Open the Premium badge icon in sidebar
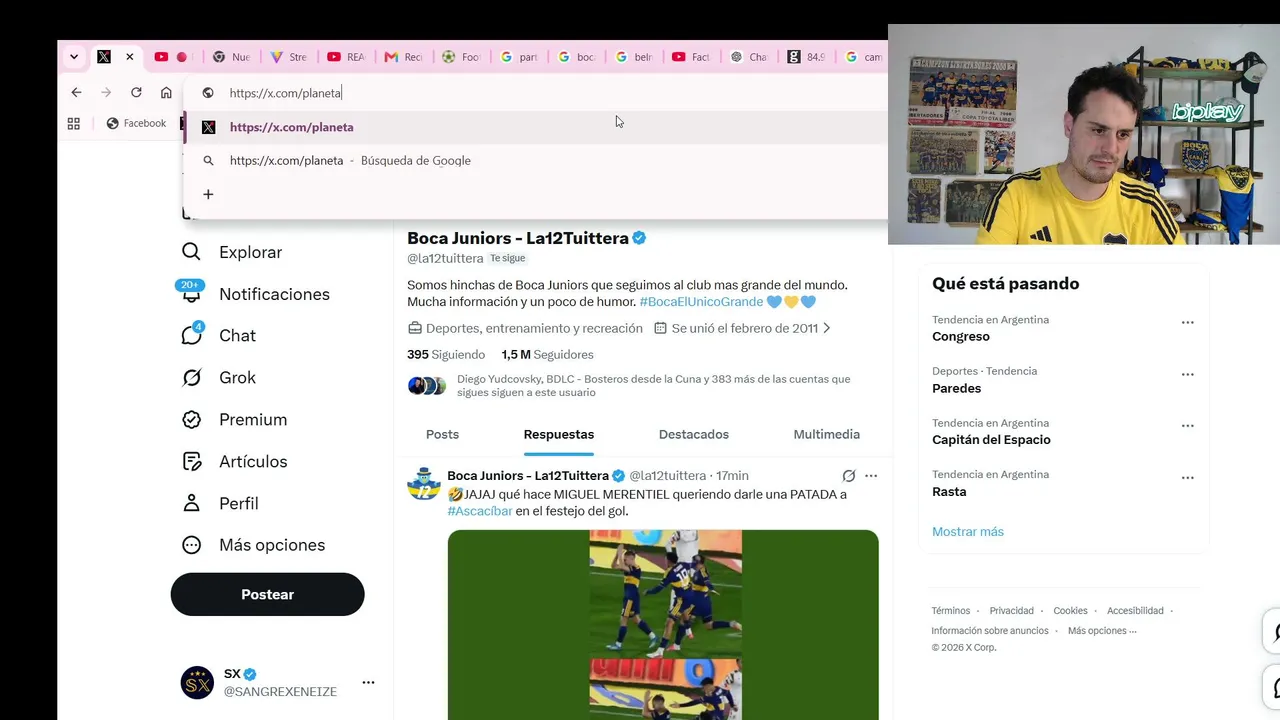The height and width of the screenshot is (720, 1280). 191,420
